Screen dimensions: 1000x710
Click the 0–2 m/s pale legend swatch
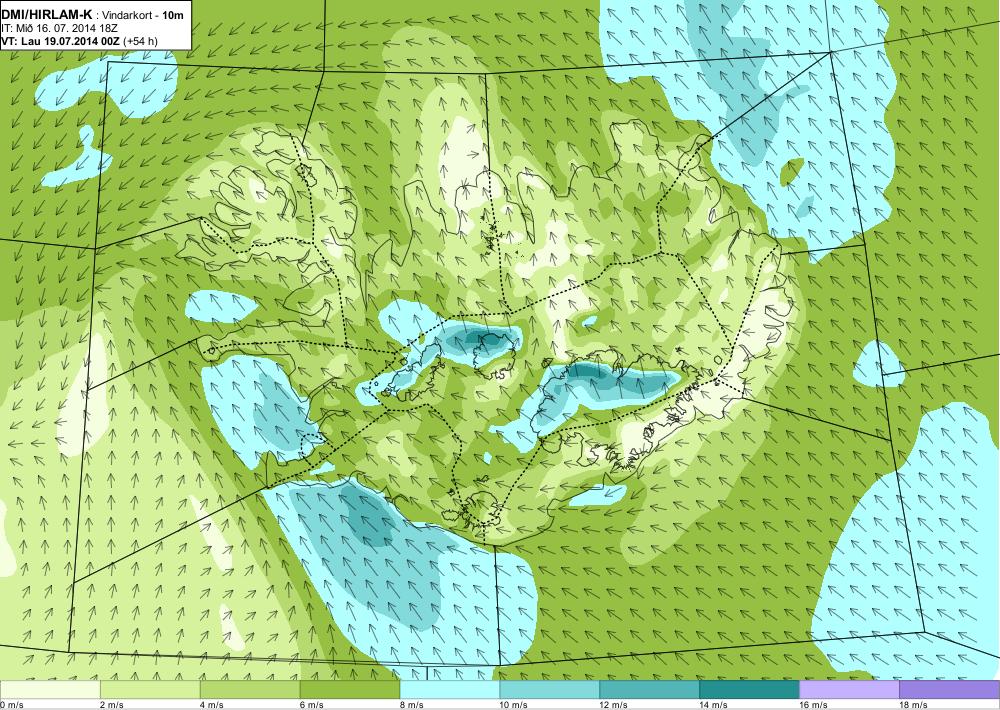[50, 690]
